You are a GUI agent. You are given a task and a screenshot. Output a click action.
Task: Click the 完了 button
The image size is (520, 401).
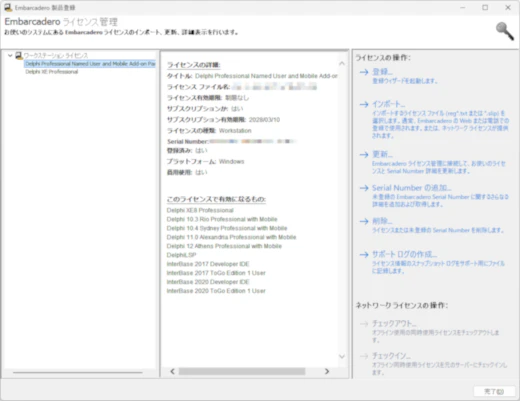click(x=494, y=391)
